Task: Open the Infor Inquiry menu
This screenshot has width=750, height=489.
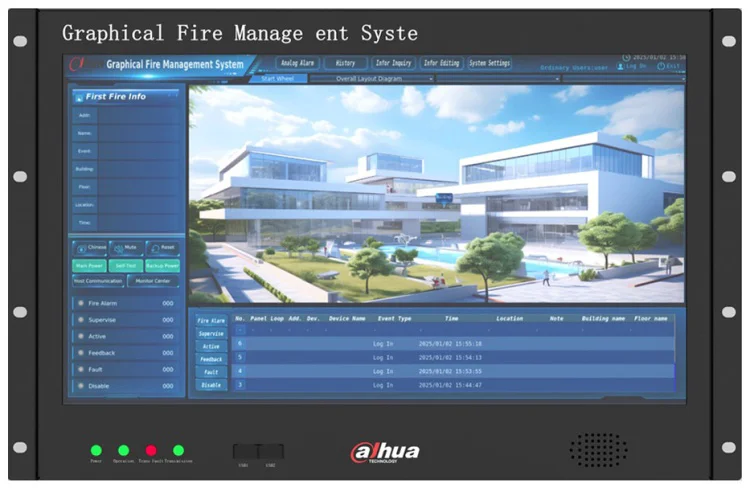Action: (393, 63)
